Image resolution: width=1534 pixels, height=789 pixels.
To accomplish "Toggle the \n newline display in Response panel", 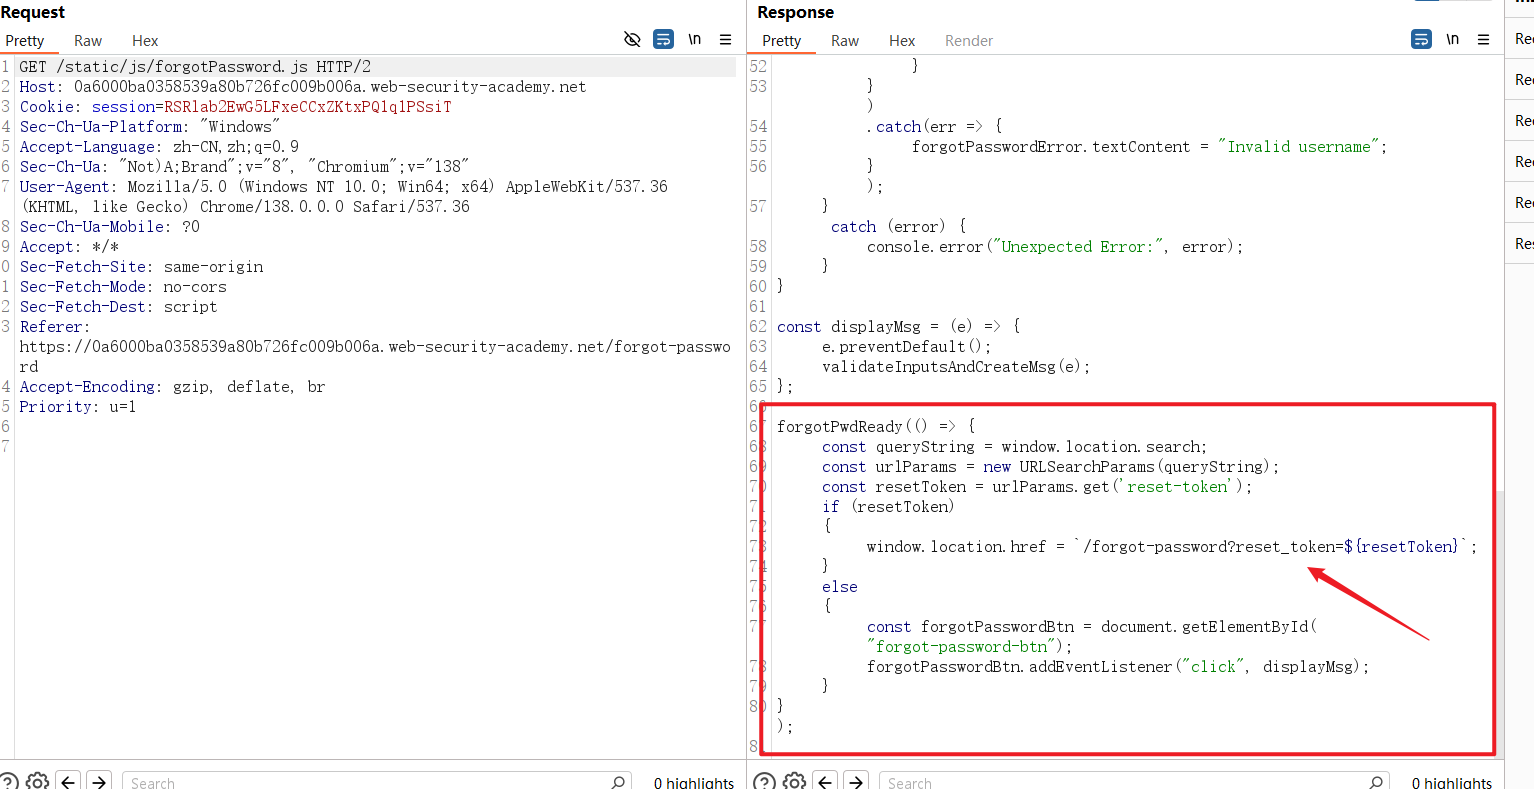I will click(1452, 39).
